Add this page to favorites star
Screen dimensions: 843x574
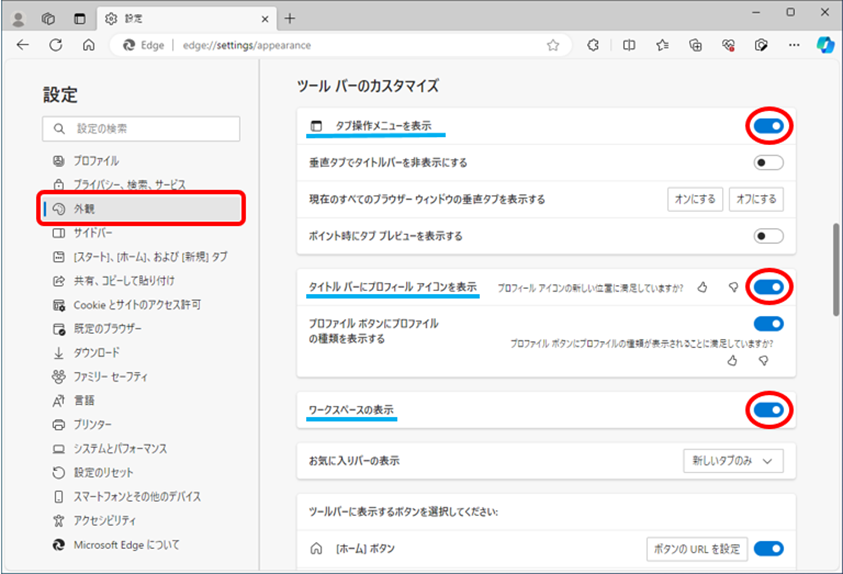coord(553,46)
